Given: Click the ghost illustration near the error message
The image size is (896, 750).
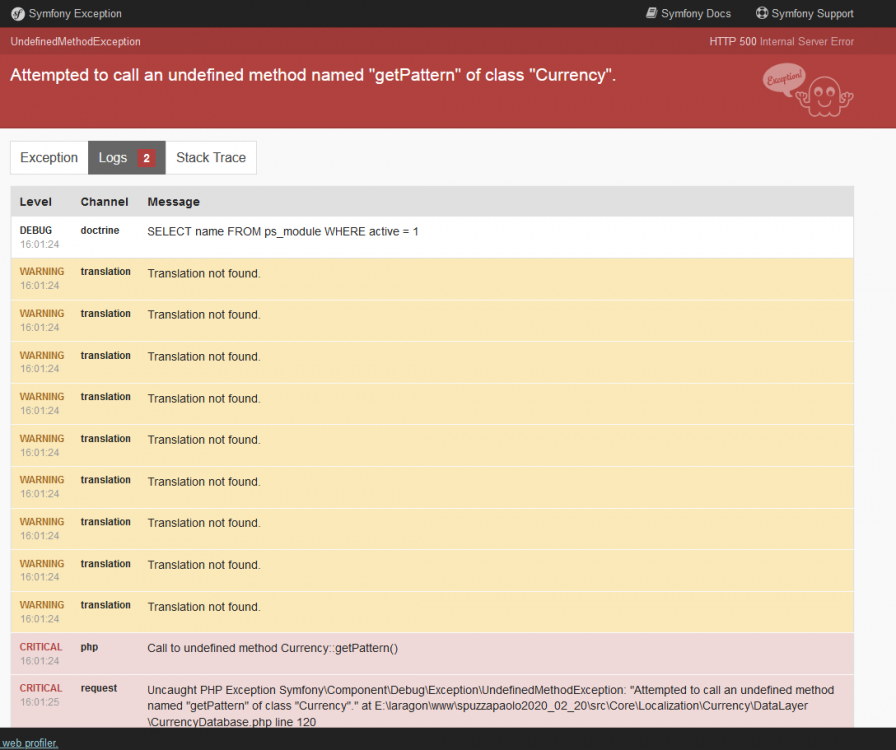Looking at the screenshot, I should click(x=823, y=96).
